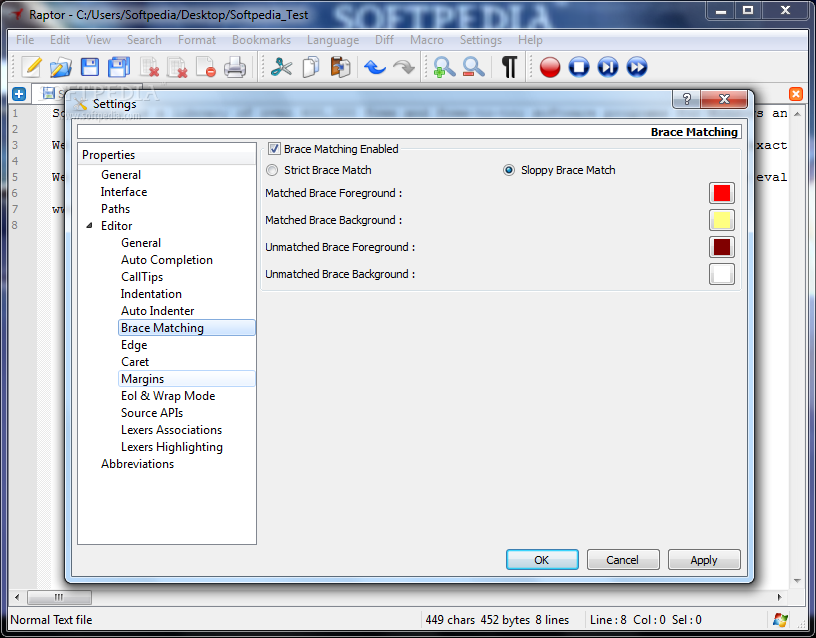Select Caret settings

pyautogui.click(x=135, y=362)
